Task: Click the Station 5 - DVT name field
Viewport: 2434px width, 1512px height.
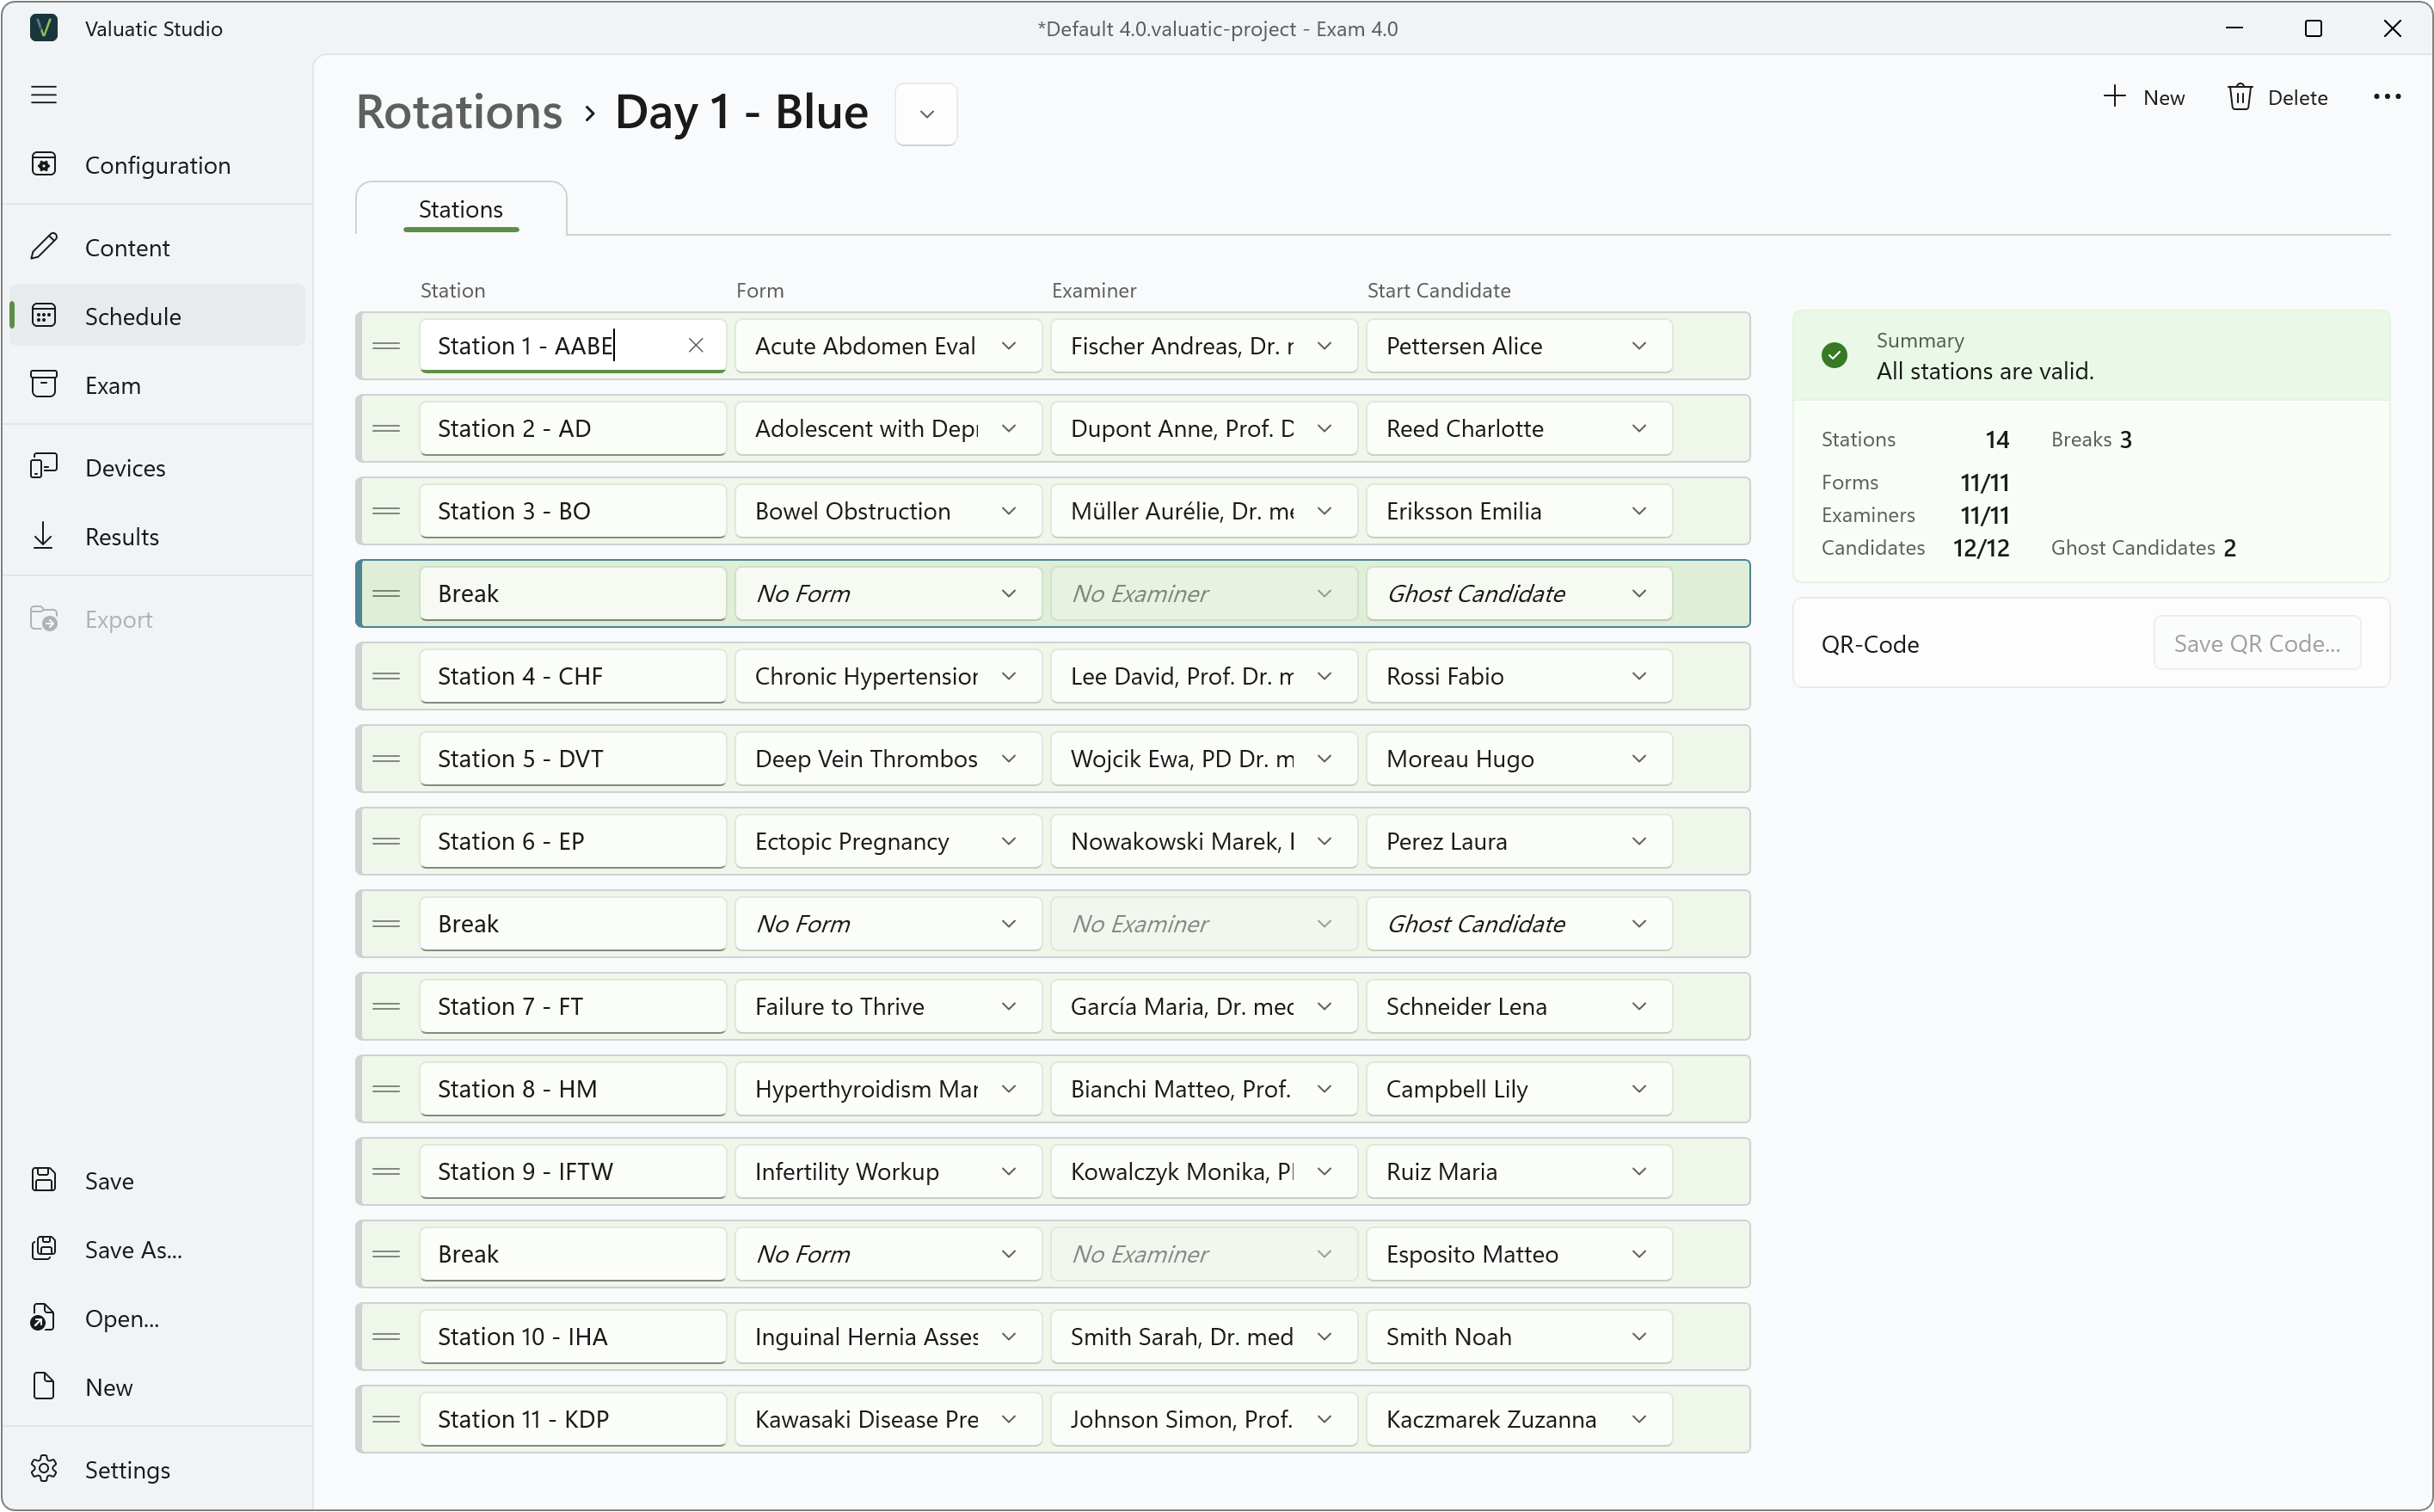Action: 572,758
